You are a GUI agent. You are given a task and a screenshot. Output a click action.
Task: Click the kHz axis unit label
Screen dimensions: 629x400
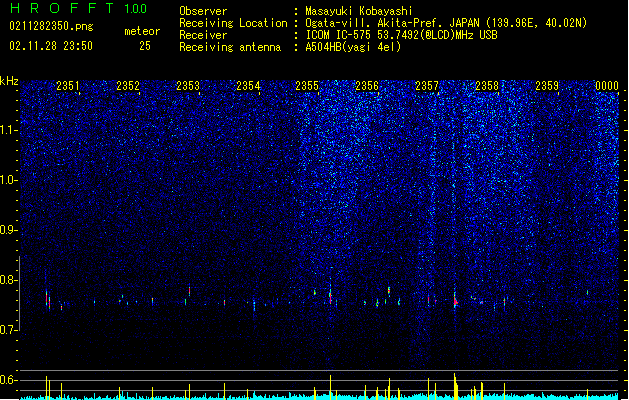coord(9,81)
